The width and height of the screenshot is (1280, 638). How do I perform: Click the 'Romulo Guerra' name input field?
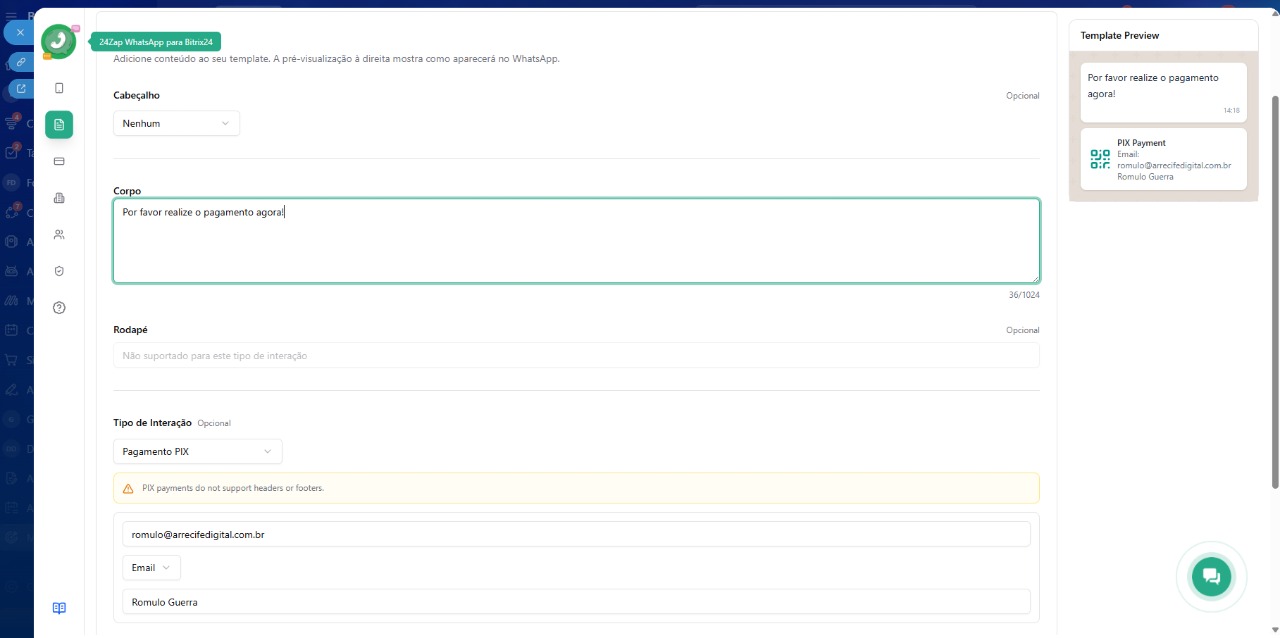click(575, 602)
